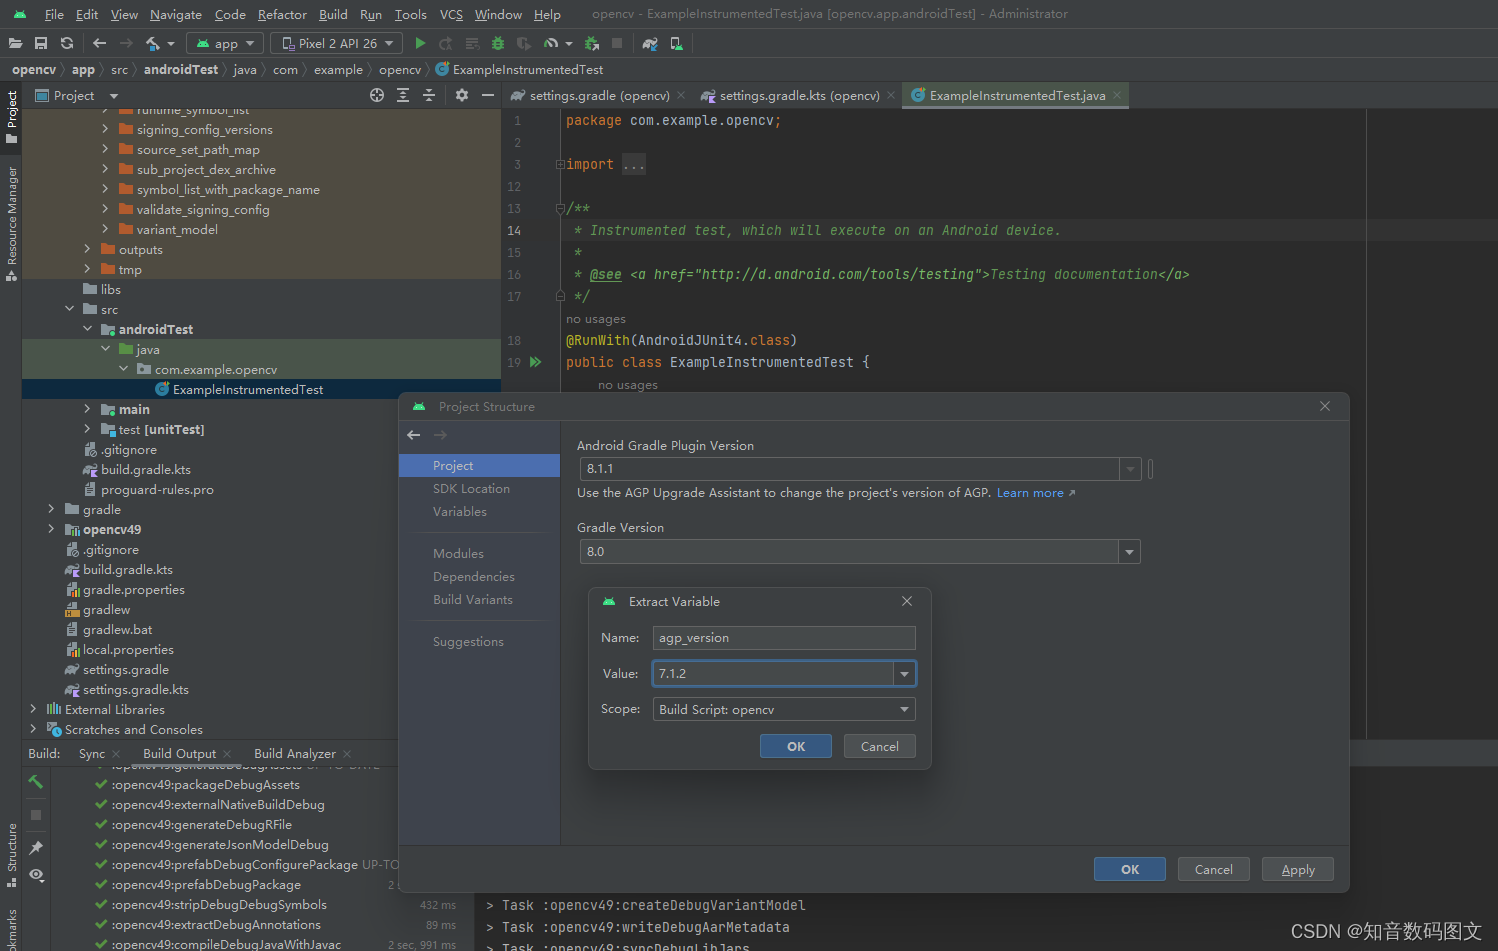Open the Scope dropdown in Extract Variable
Viewport: 1498px width, 951px height.
pyautogui.click(x=905, y=709)
